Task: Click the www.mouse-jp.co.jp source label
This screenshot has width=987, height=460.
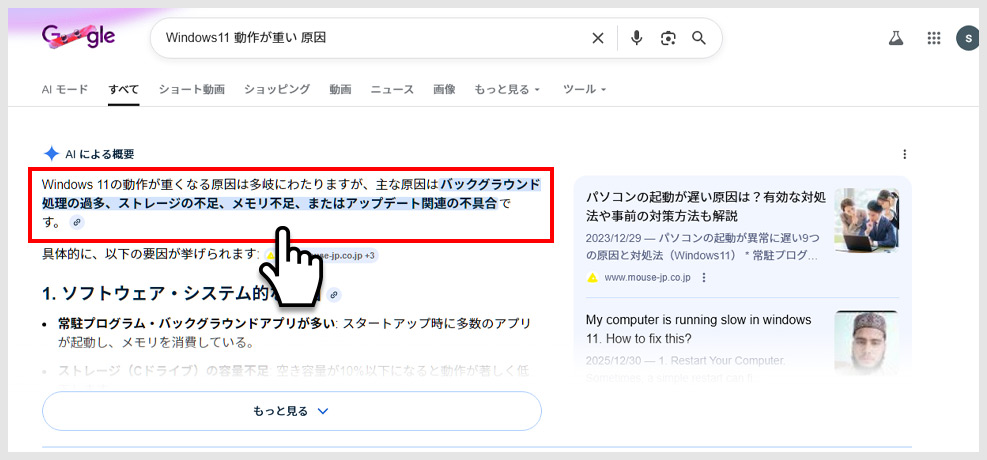Action: point(648,278)
